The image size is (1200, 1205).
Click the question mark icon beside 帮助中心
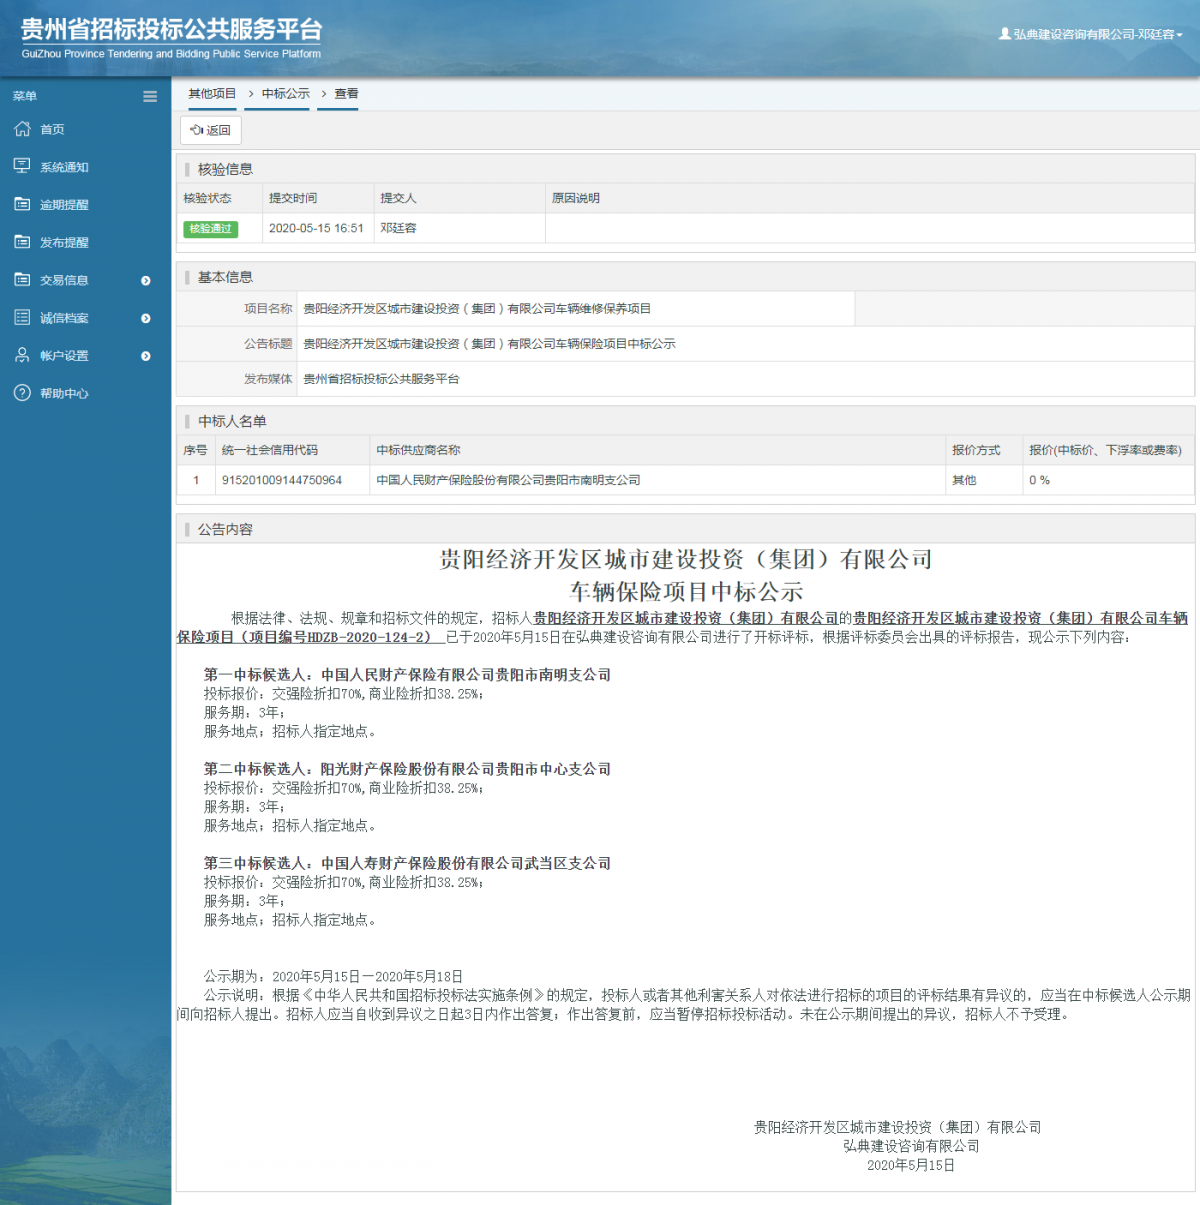(x=22, y=393)
